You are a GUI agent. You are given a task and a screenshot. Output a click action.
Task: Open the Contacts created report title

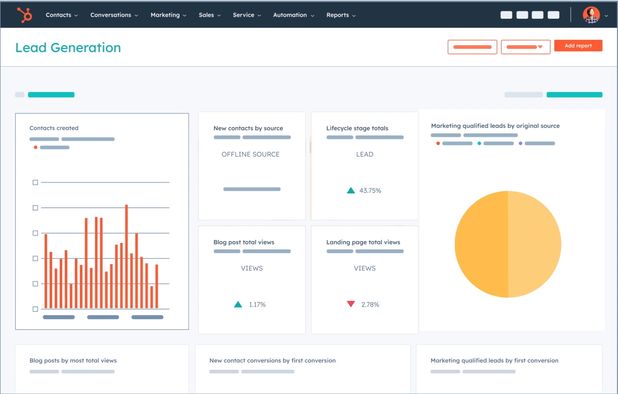point(54,128)
